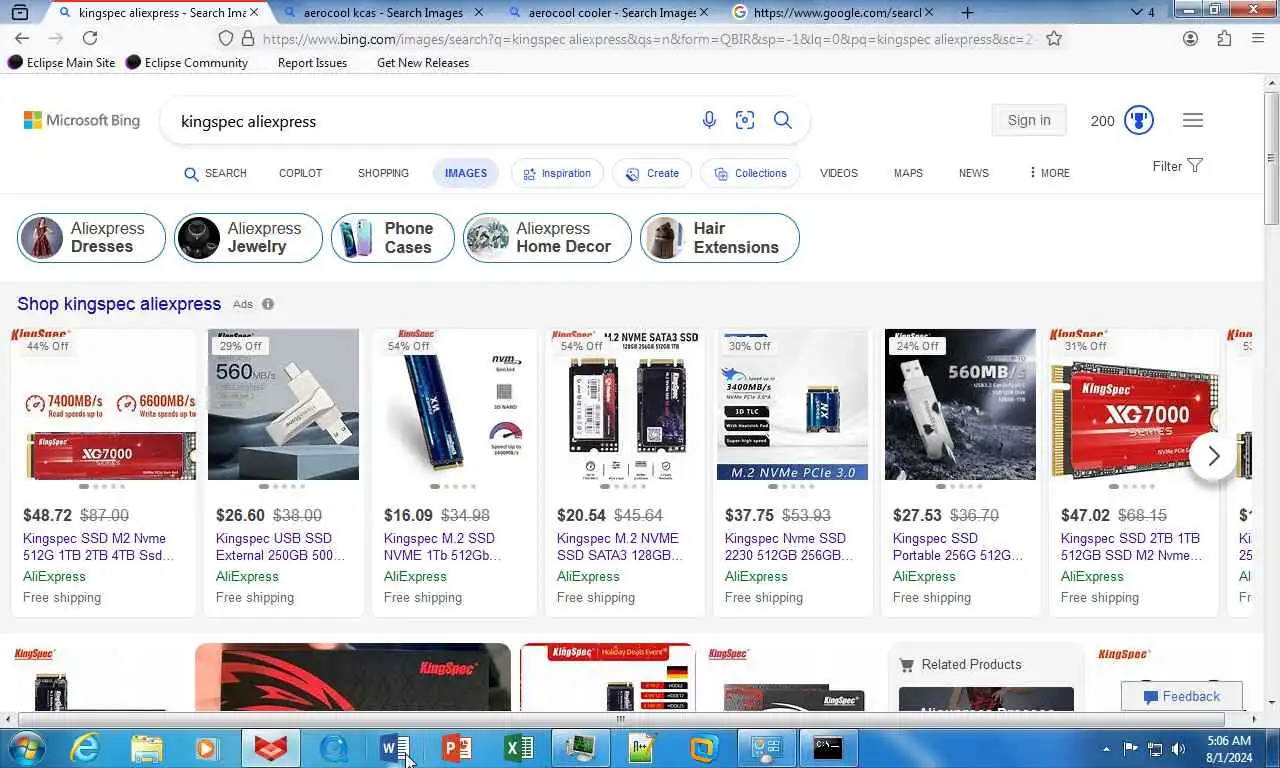The height and width of the screenshot is (768, 1280).
Task: Click the horizontal page scrollbar
Action: [x=620, y=718]
